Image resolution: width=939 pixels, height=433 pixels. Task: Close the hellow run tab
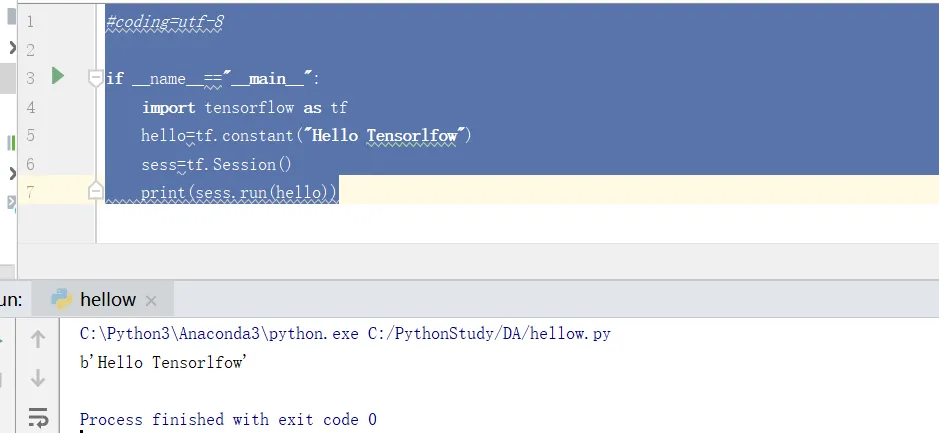(151, 301)
